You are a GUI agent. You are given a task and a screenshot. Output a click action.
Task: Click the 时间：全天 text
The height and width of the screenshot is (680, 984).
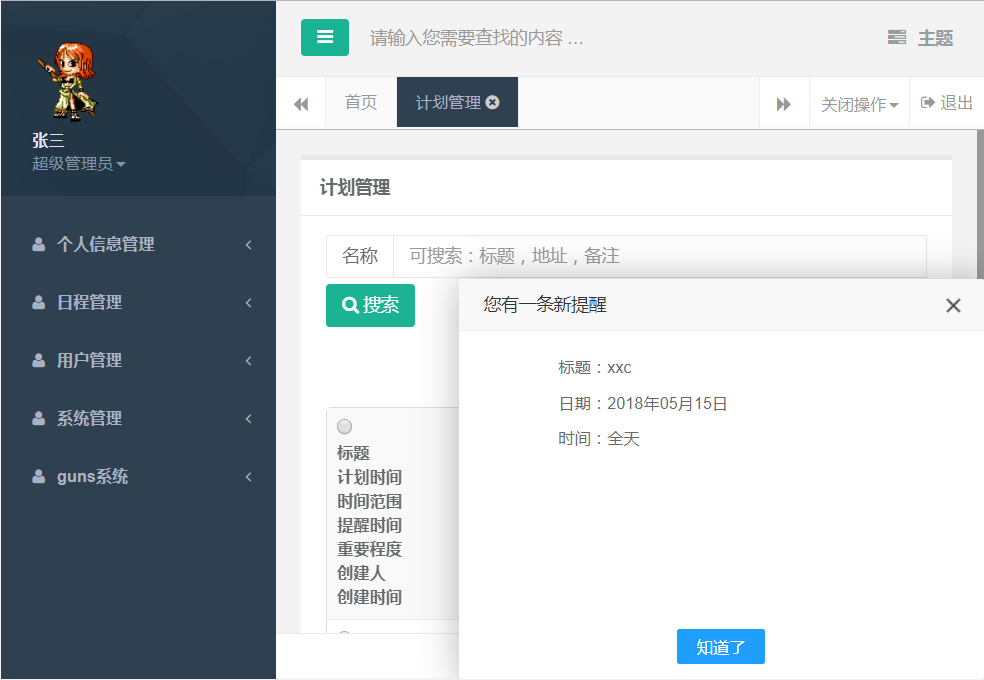tap(599, 438)
